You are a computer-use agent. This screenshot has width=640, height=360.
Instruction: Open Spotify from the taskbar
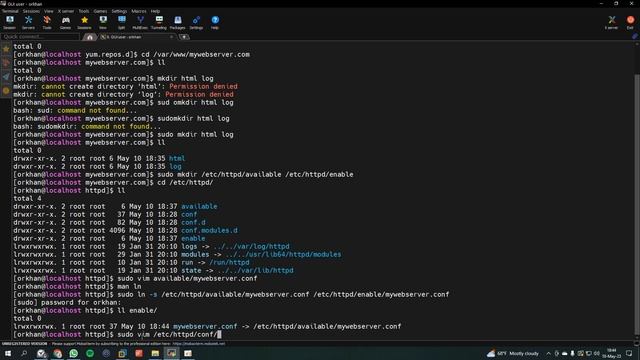click(x=90, y=353)
